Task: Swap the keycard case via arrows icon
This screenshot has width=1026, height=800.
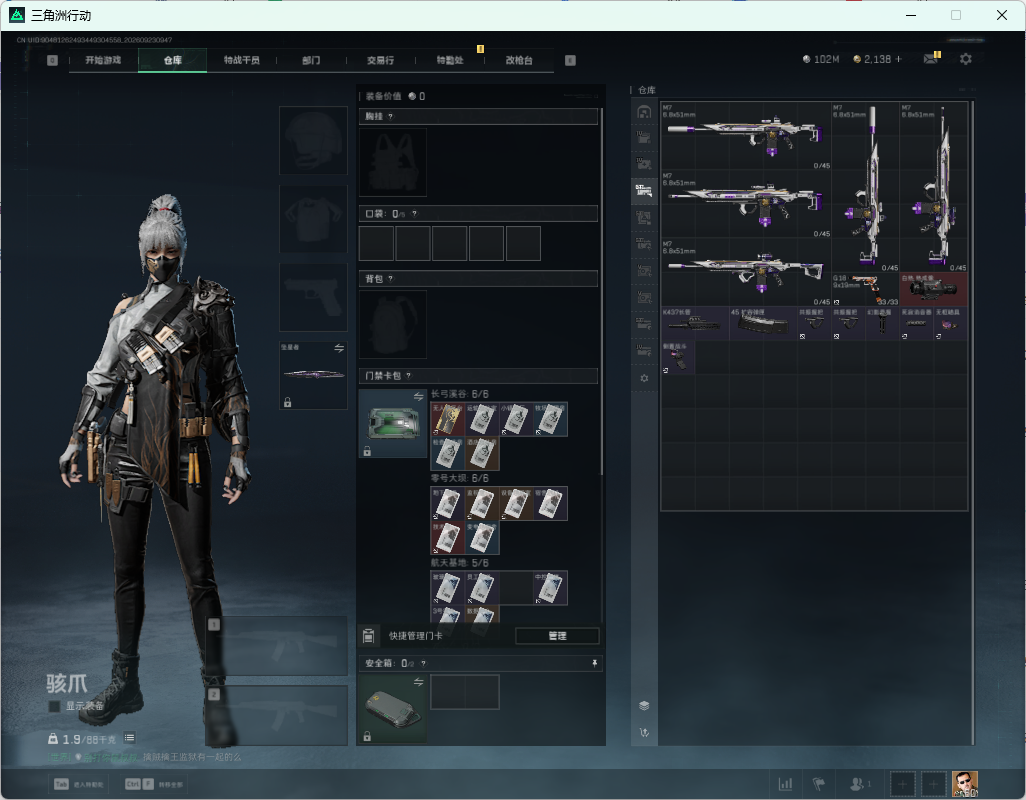Action: 419,396
